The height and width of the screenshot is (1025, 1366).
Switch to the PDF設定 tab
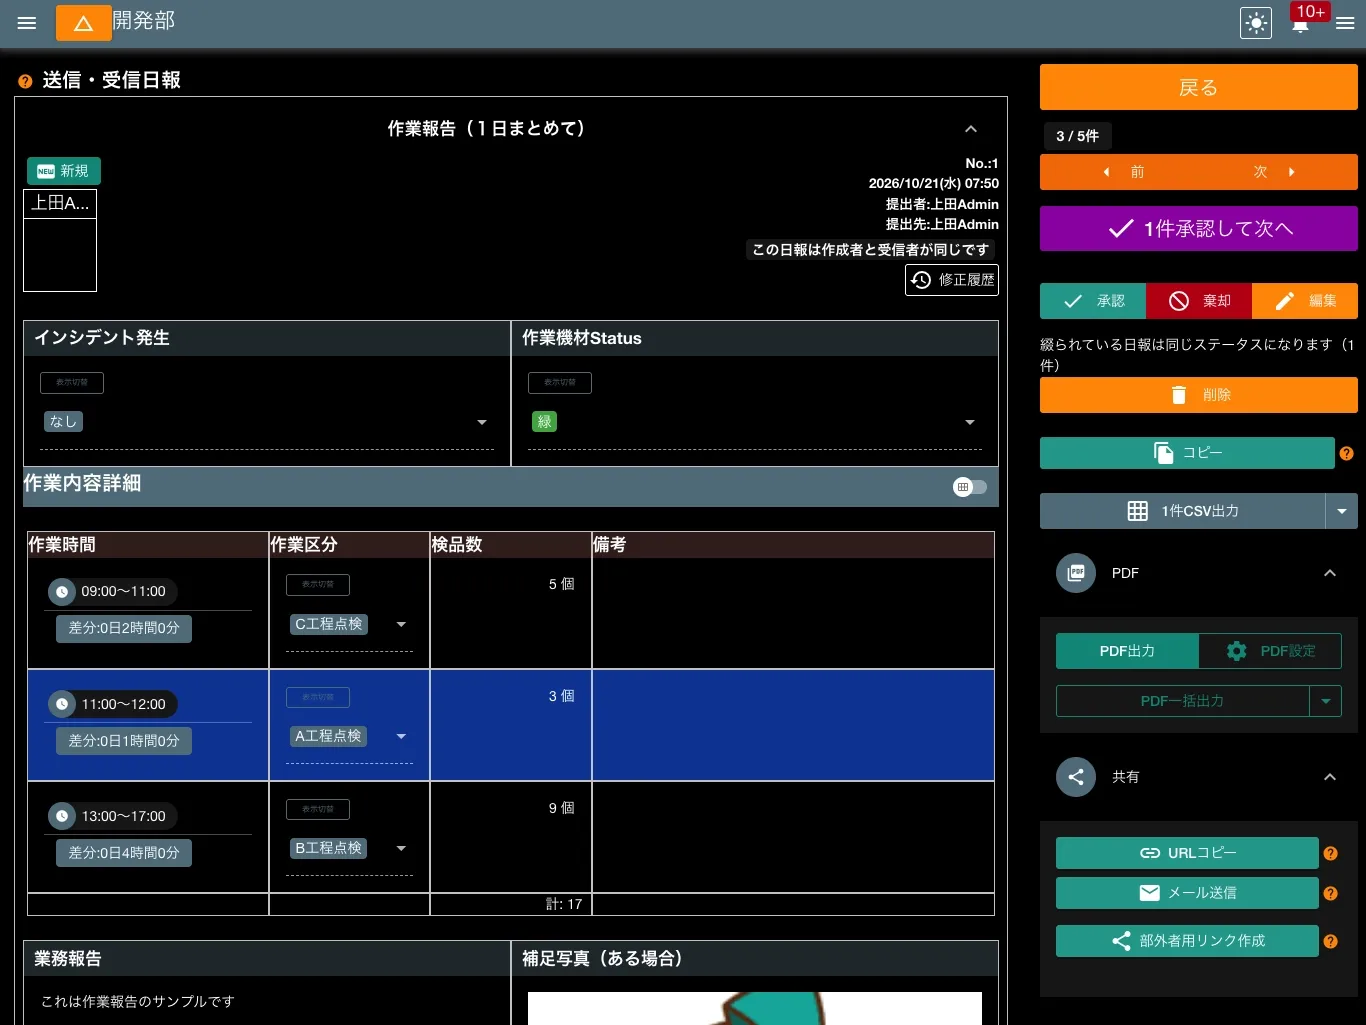[1270, 651]
